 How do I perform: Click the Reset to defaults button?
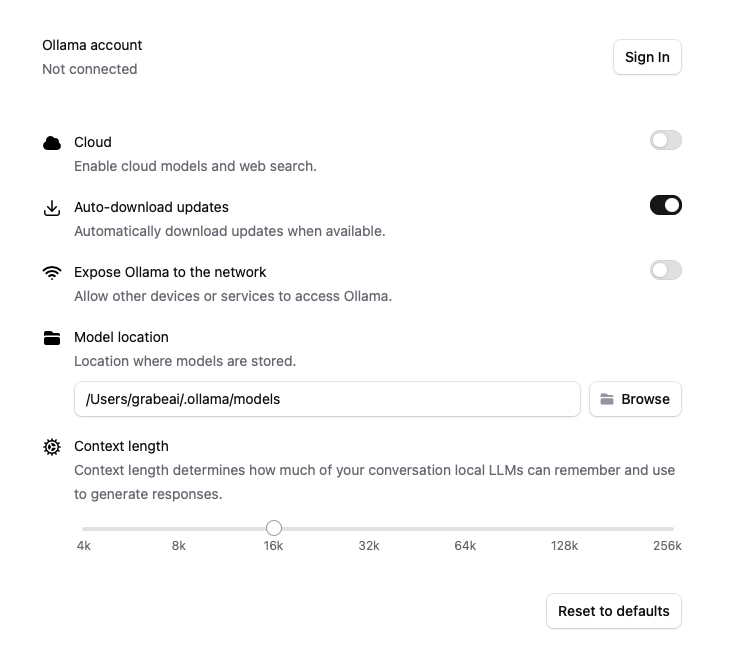coord(614,611)
